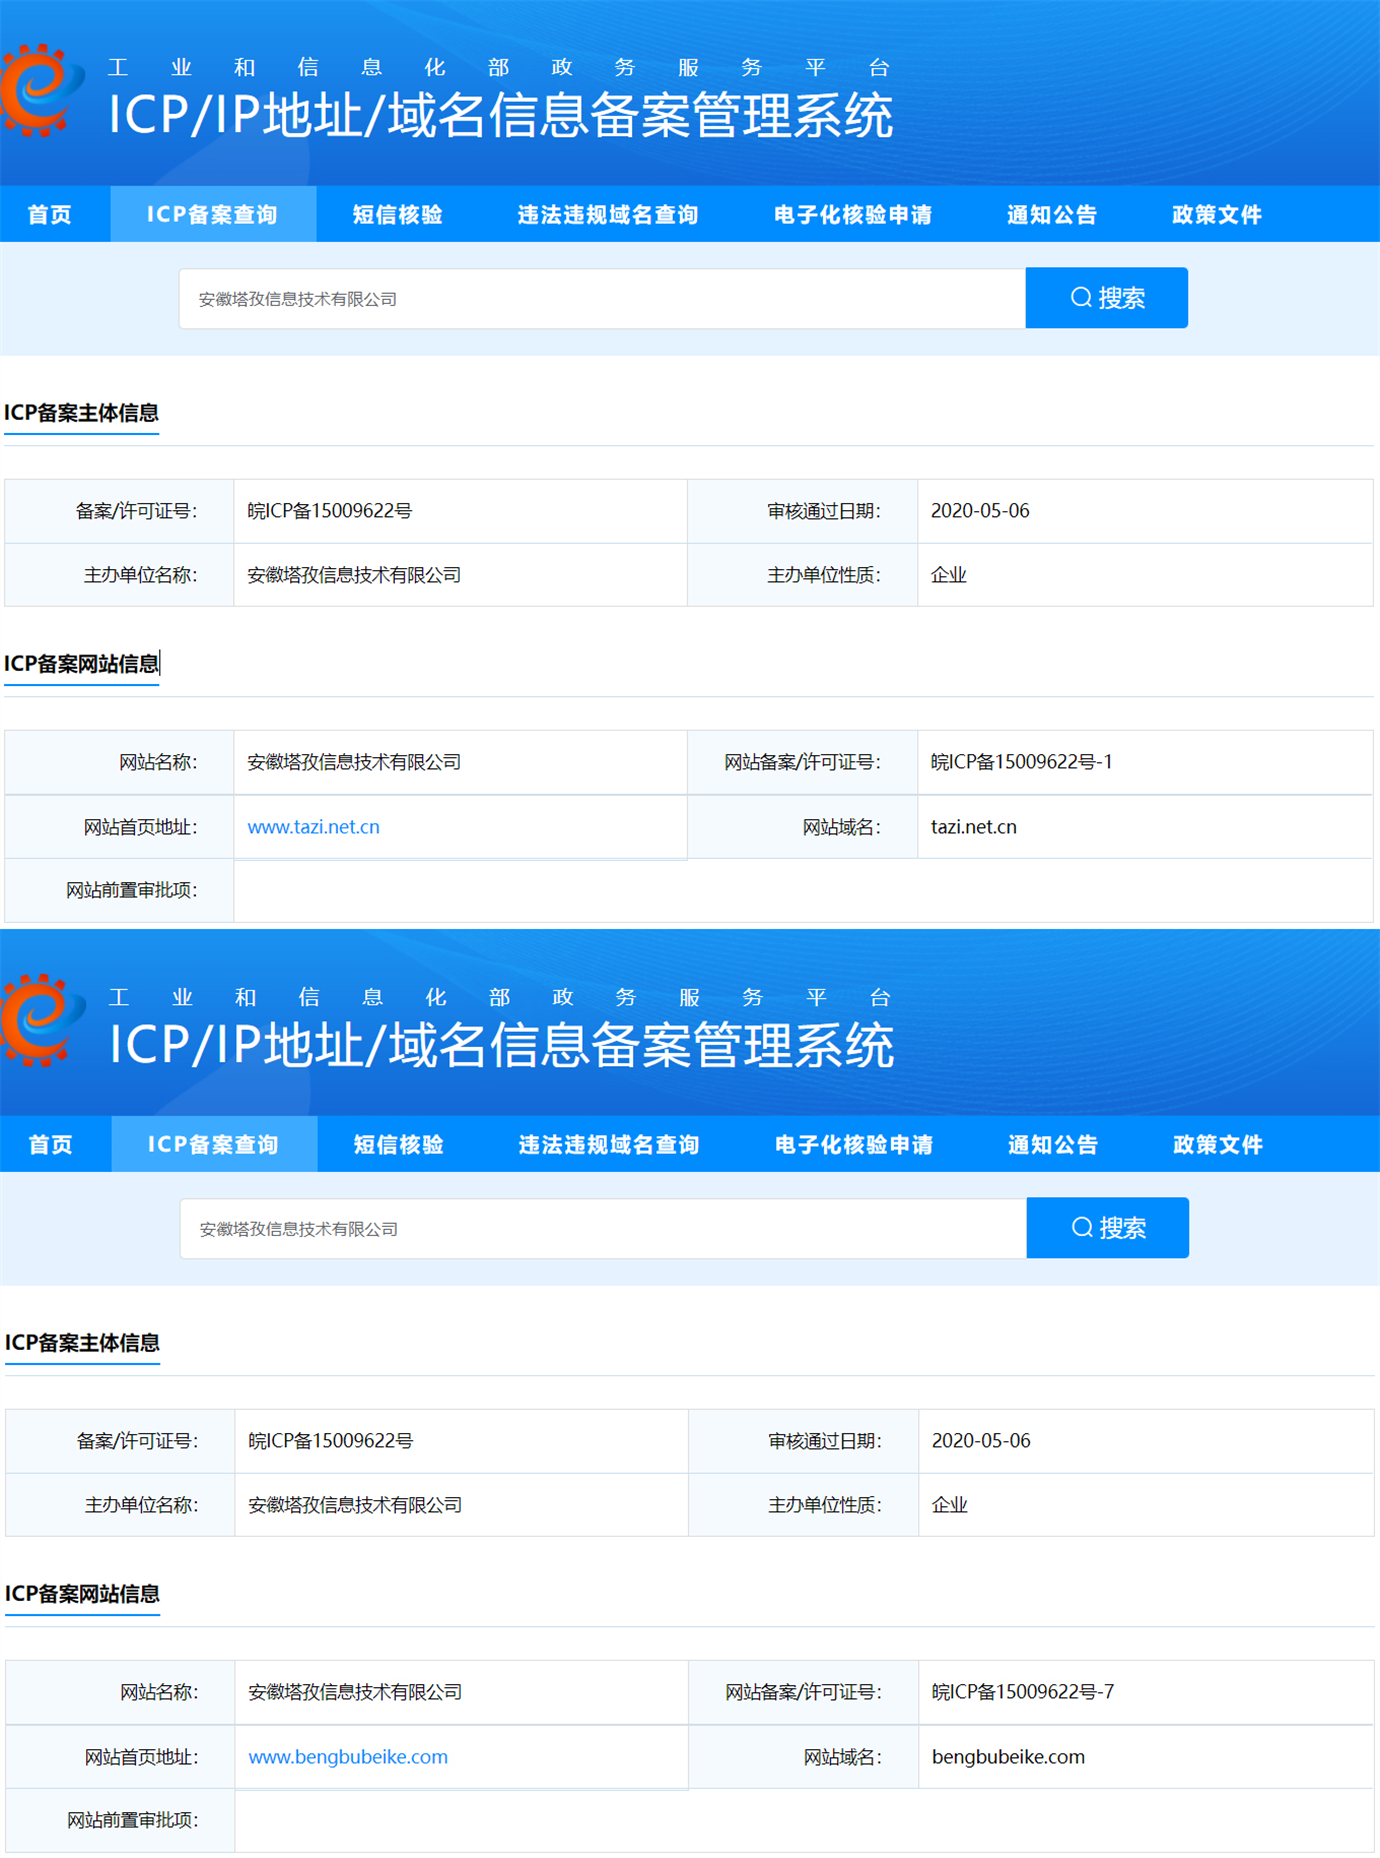This screenshot has height=1858, width=1380.
Task: Open 短信核验 in the top navigation bar
Action: pos(397,215)
